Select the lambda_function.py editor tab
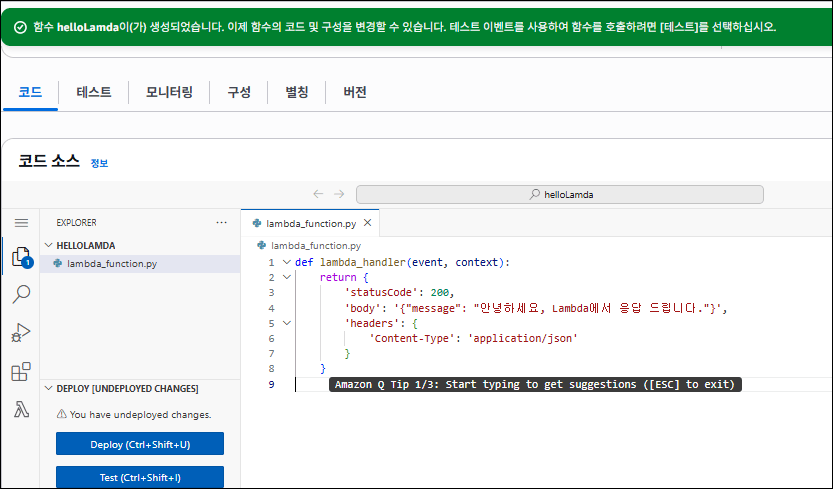Screen dimensions: 833x489 pyautogui.click(x=310, y=223)
